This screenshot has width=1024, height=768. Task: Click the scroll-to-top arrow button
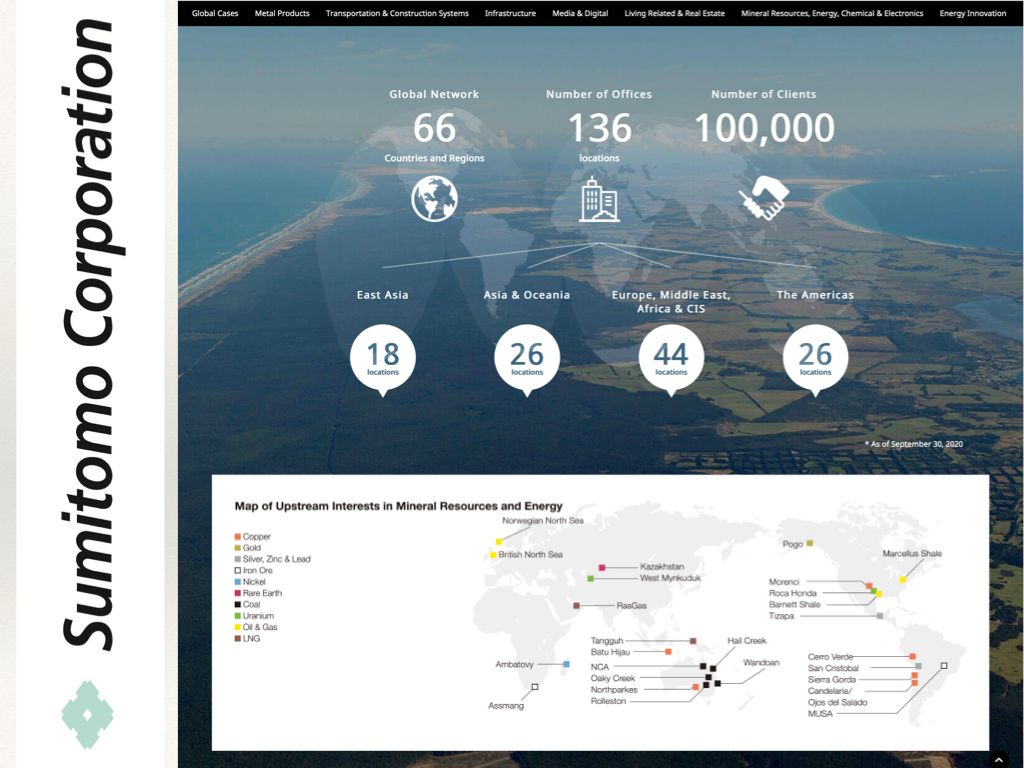(x=999, y=760)
